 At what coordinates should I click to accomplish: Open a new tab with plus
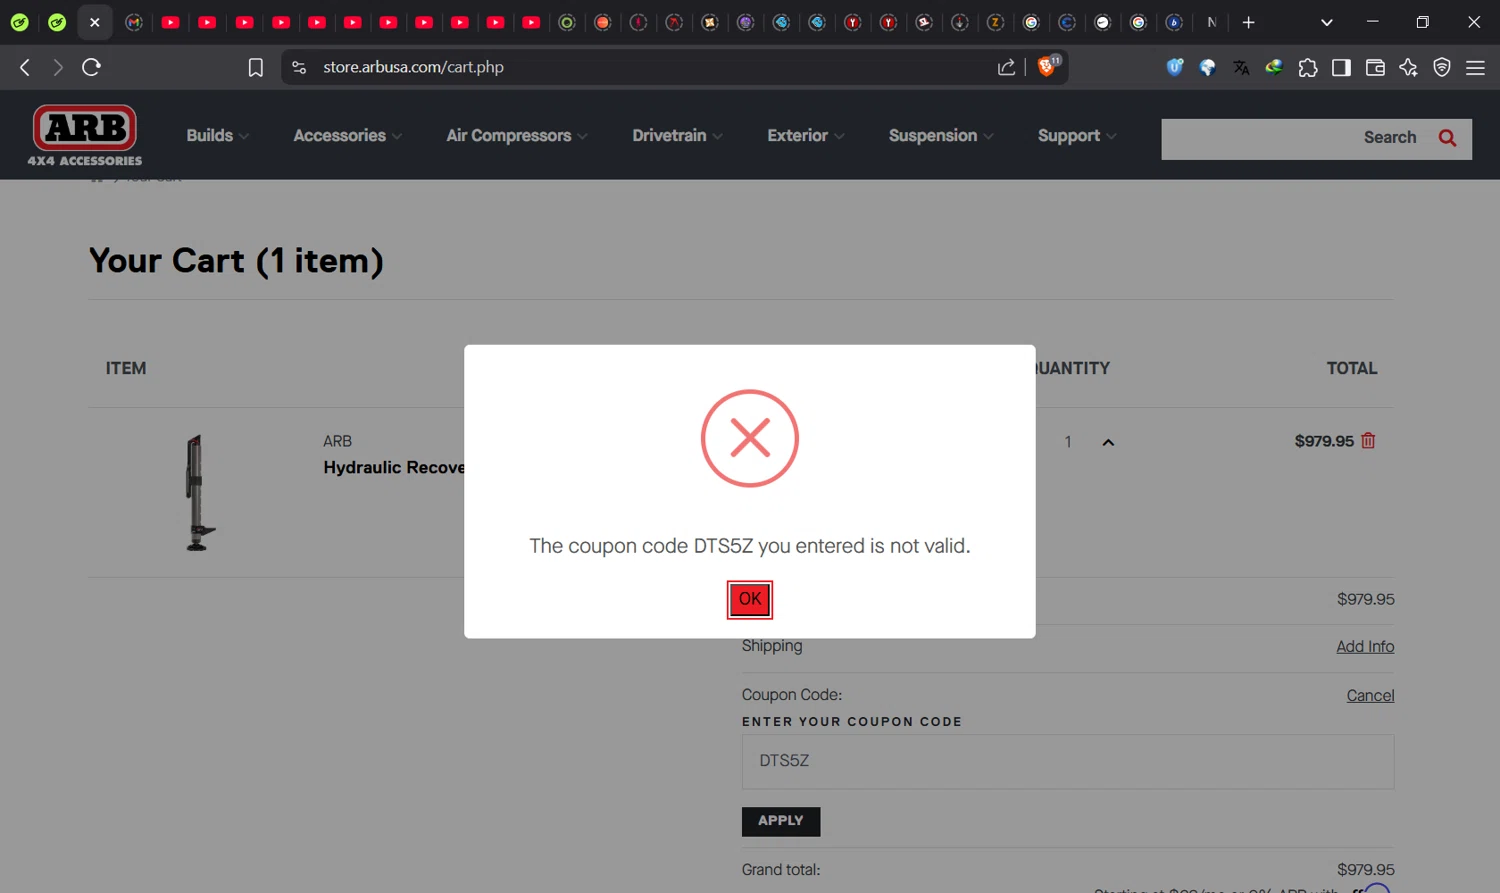(x=1248, y=22)
